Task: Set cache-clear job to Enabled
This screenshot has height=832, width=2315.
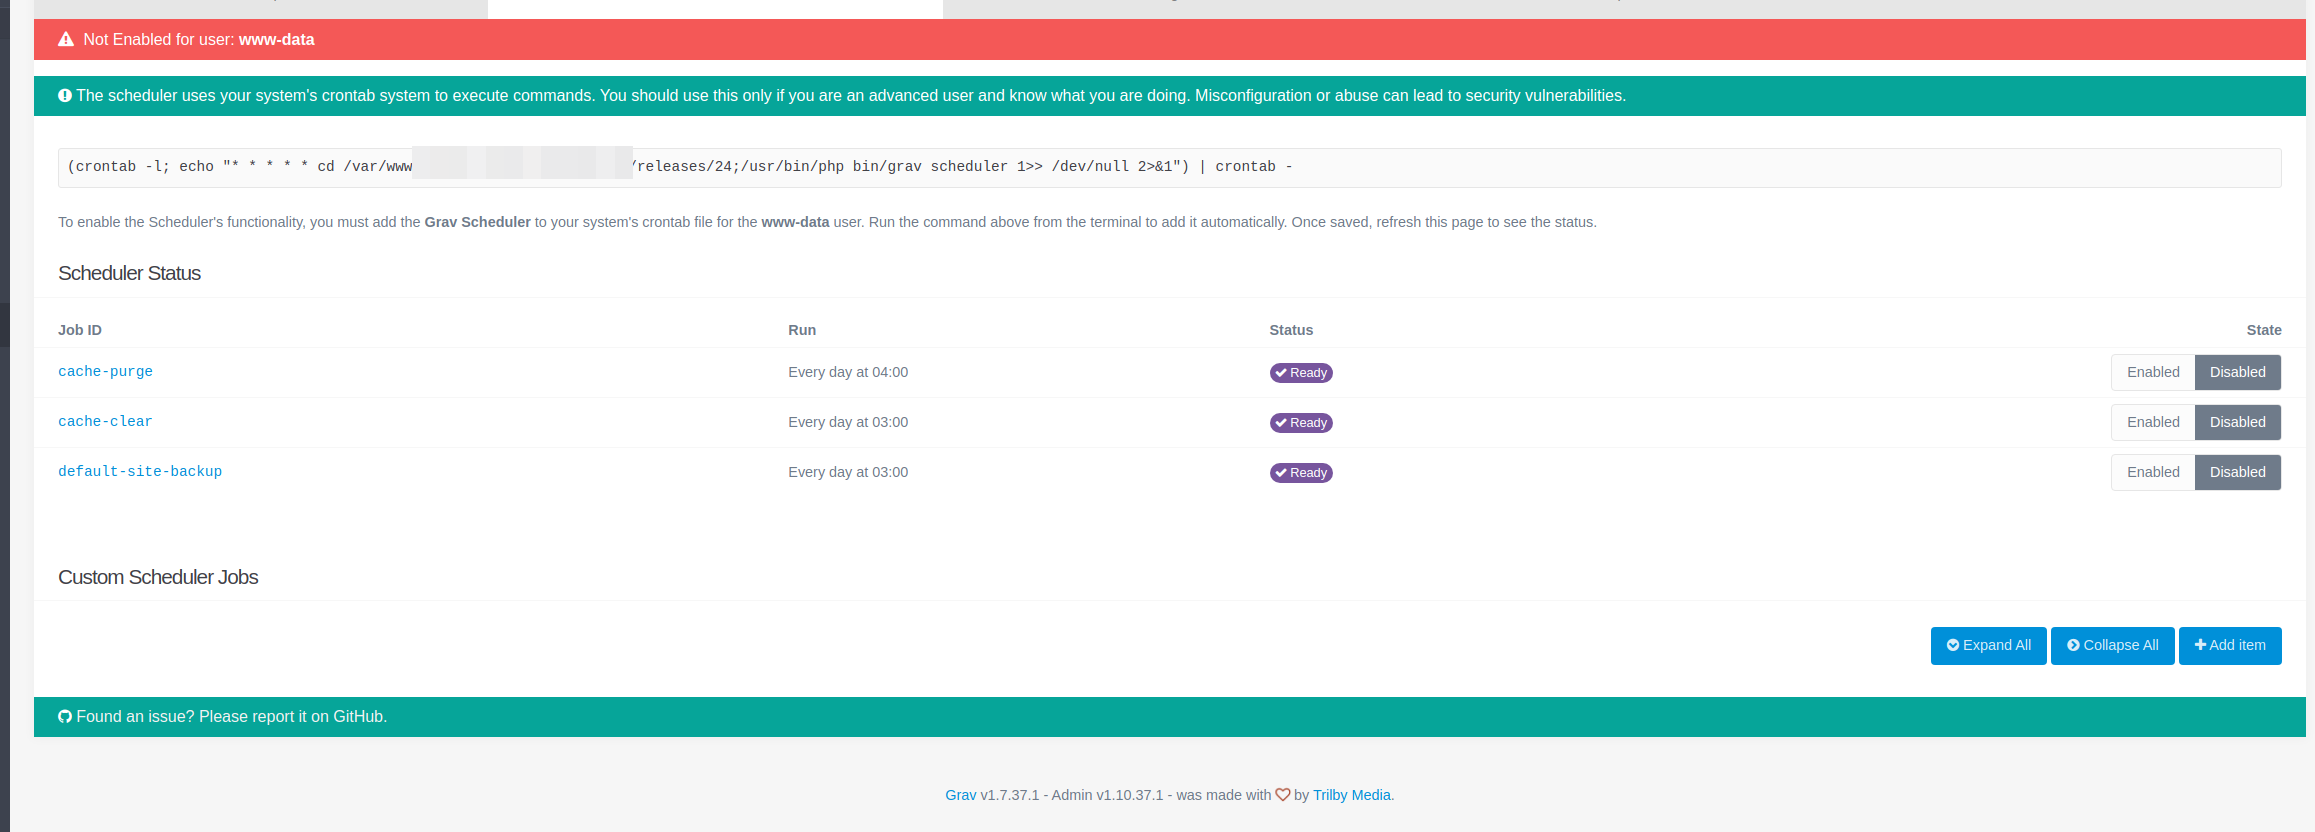Action: pos(2153,422)
